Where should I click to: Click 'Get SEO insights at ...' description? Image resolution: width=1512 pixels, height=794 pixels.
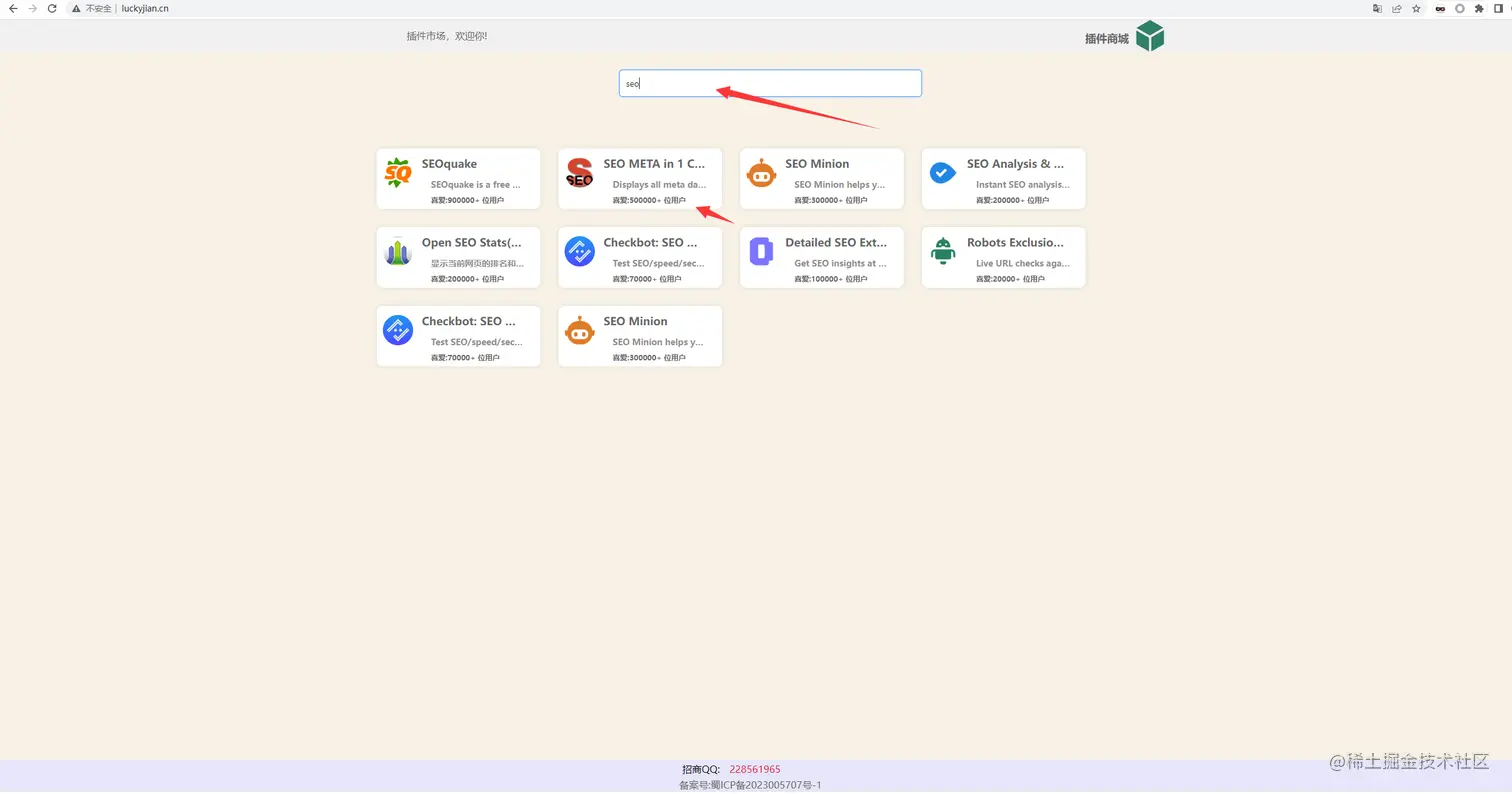point(841,264)
